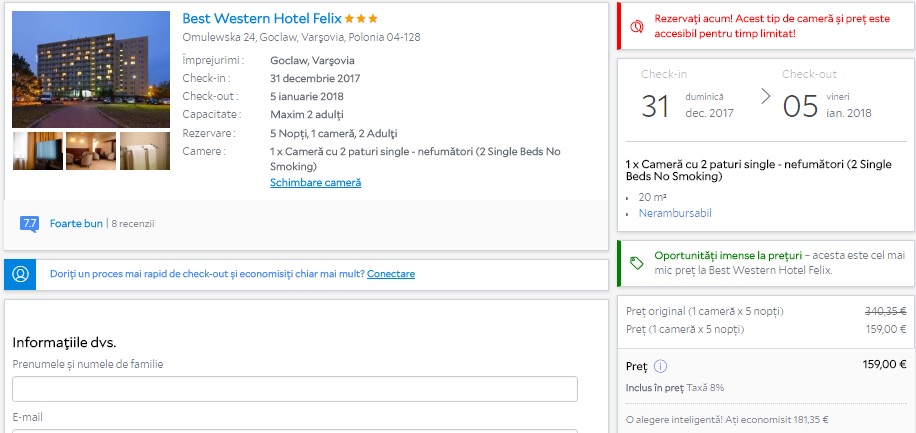Image resolution: width=916 pixels, height=433 pixels.
Task: Click the Conectare sign-in link
Action: click(x=390, y=274)
